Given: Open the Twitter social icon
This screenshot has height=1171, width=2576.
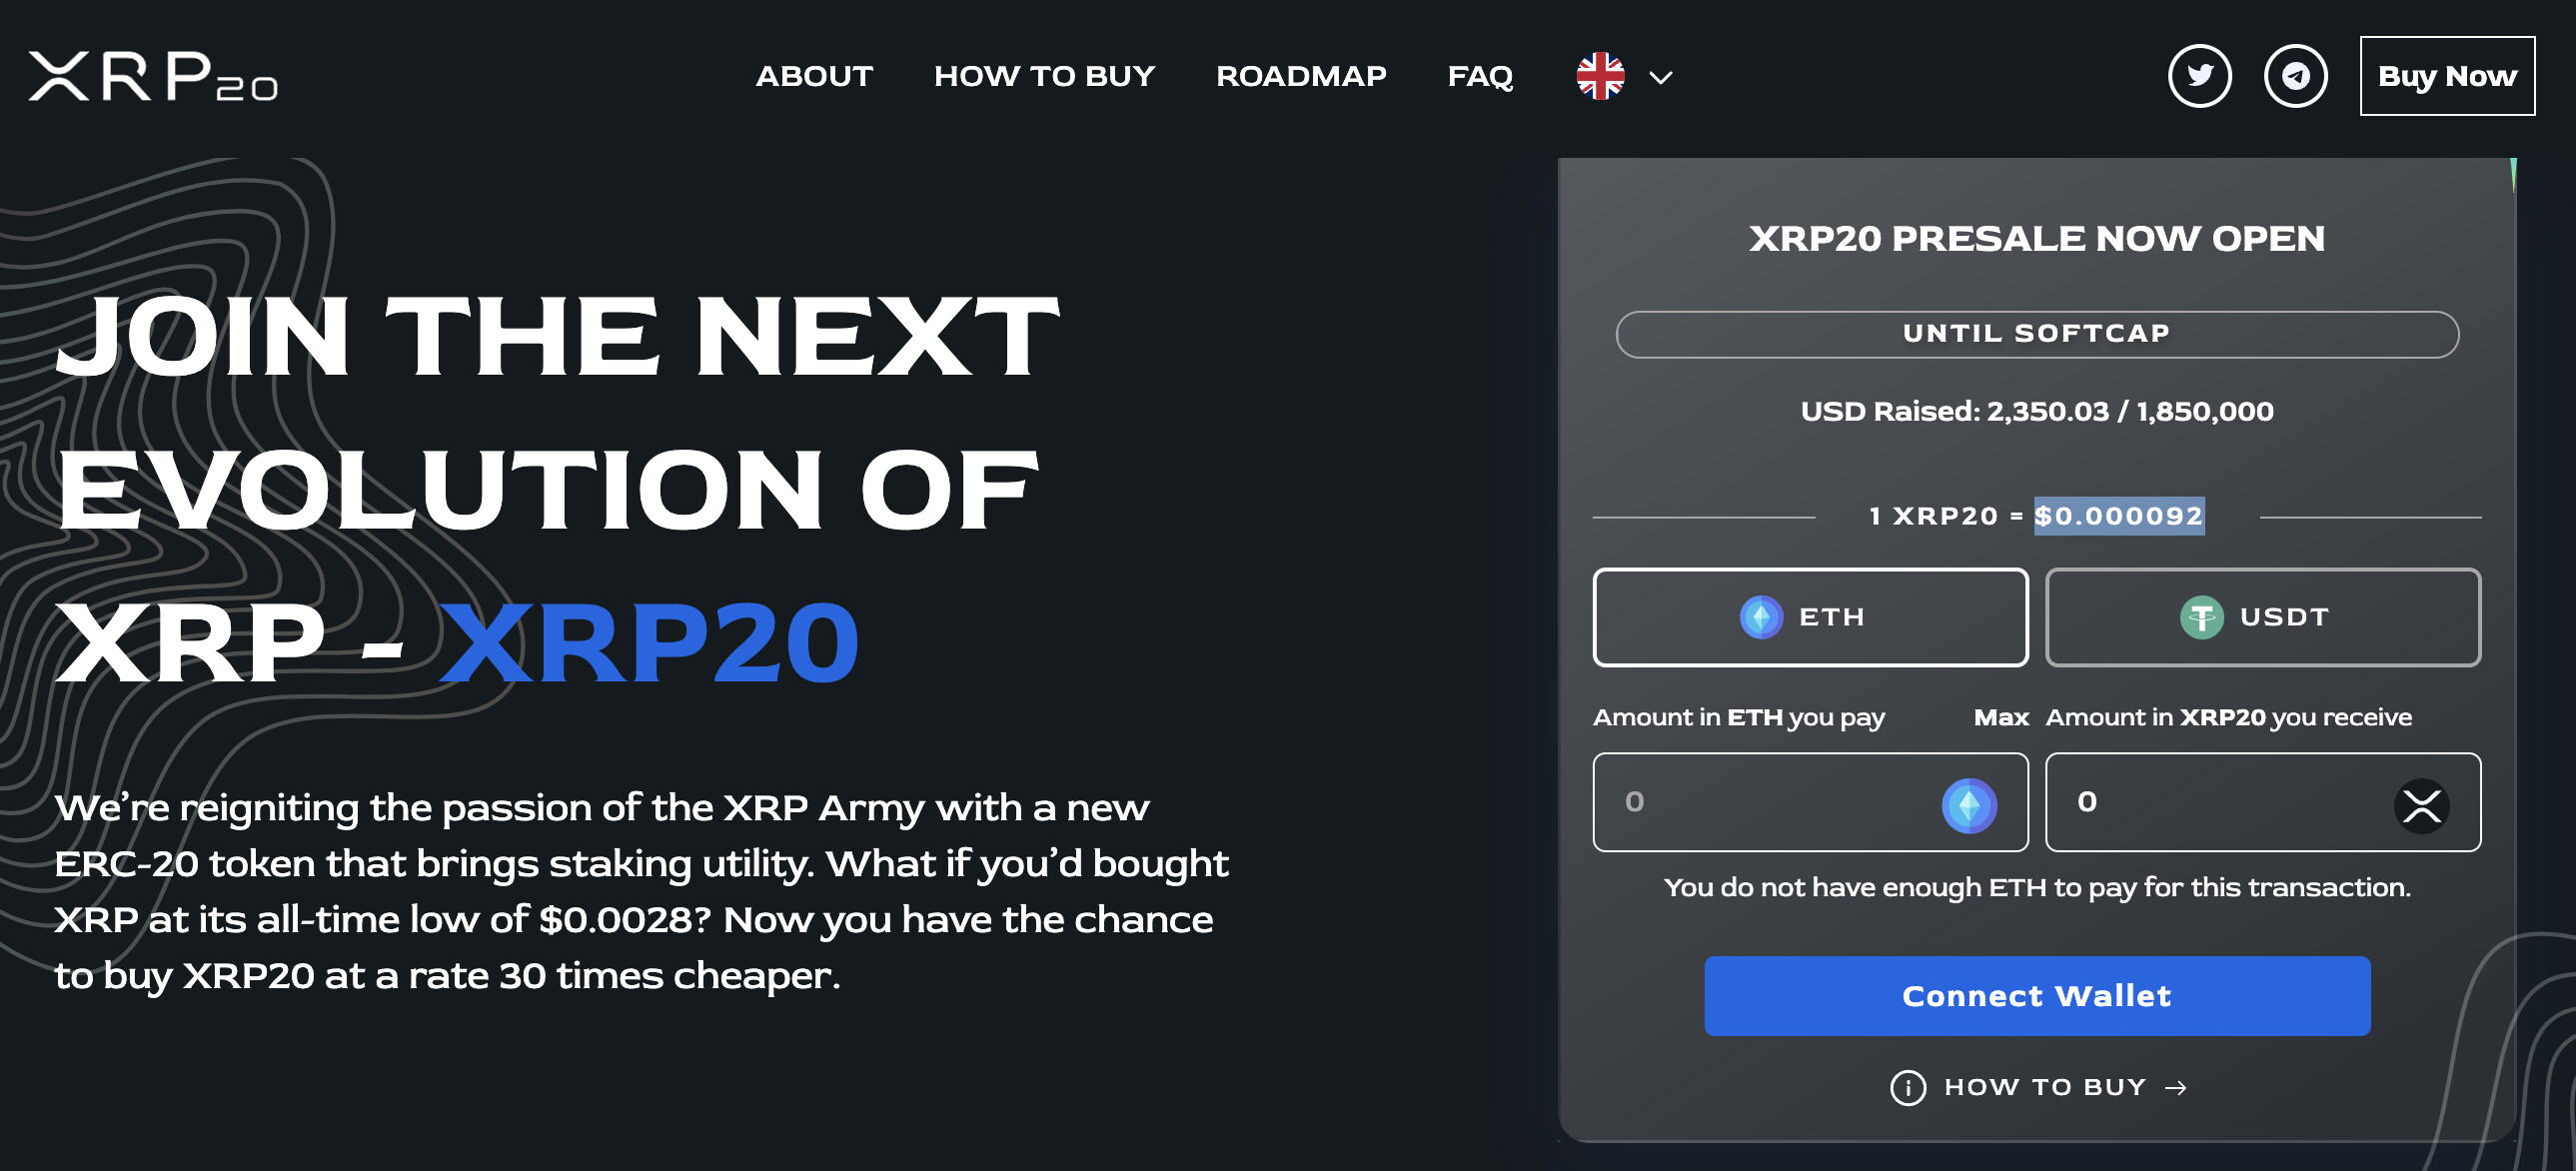Looking at the screenshot, I should (x=2199, y=76).
